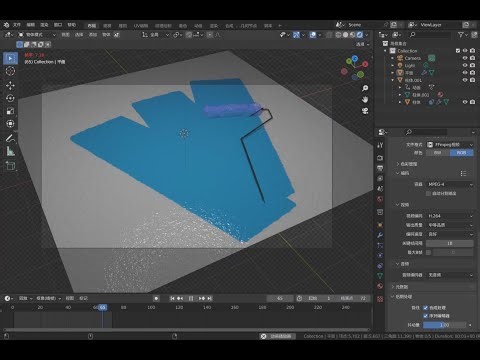
Task: Open the Tool properties tab
Action: point(380,145)
